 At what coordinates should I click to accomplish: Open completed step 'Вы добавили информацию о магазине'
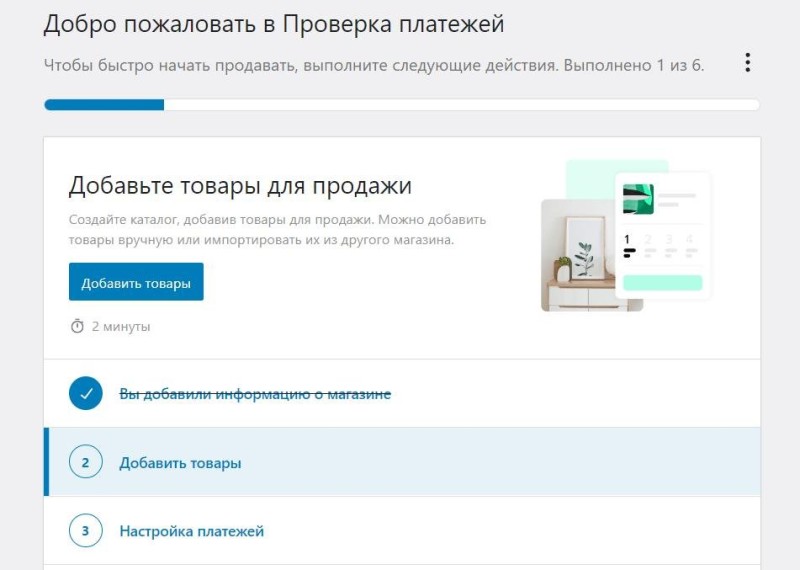[255, 394]
